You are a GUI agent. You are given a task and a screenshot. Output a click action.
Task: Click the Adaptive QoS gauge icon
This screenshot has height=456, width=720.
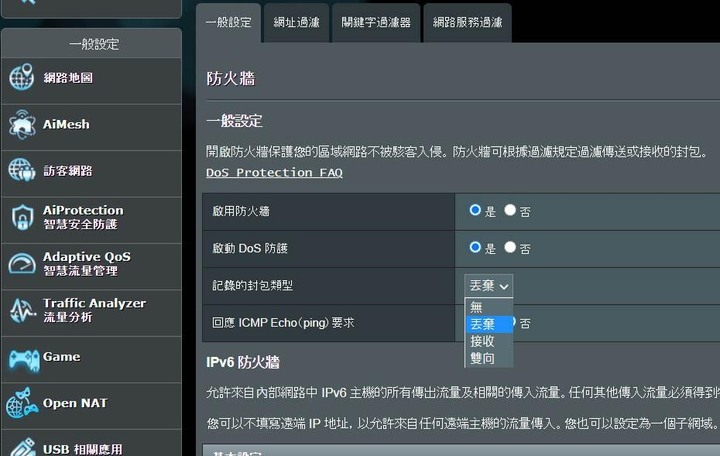[x=22, y=264]
